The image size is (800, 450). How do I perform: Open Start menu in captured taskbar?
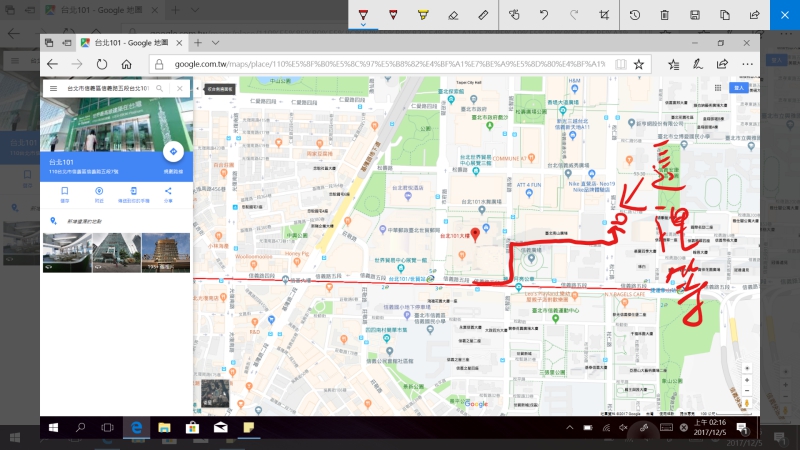pyautogui.click(x=53, y=428)
